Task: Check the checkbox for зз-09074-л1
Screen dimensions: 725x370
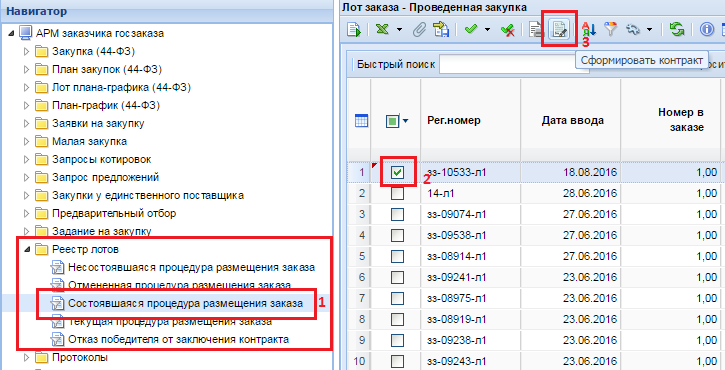Action: click(397, 215)
